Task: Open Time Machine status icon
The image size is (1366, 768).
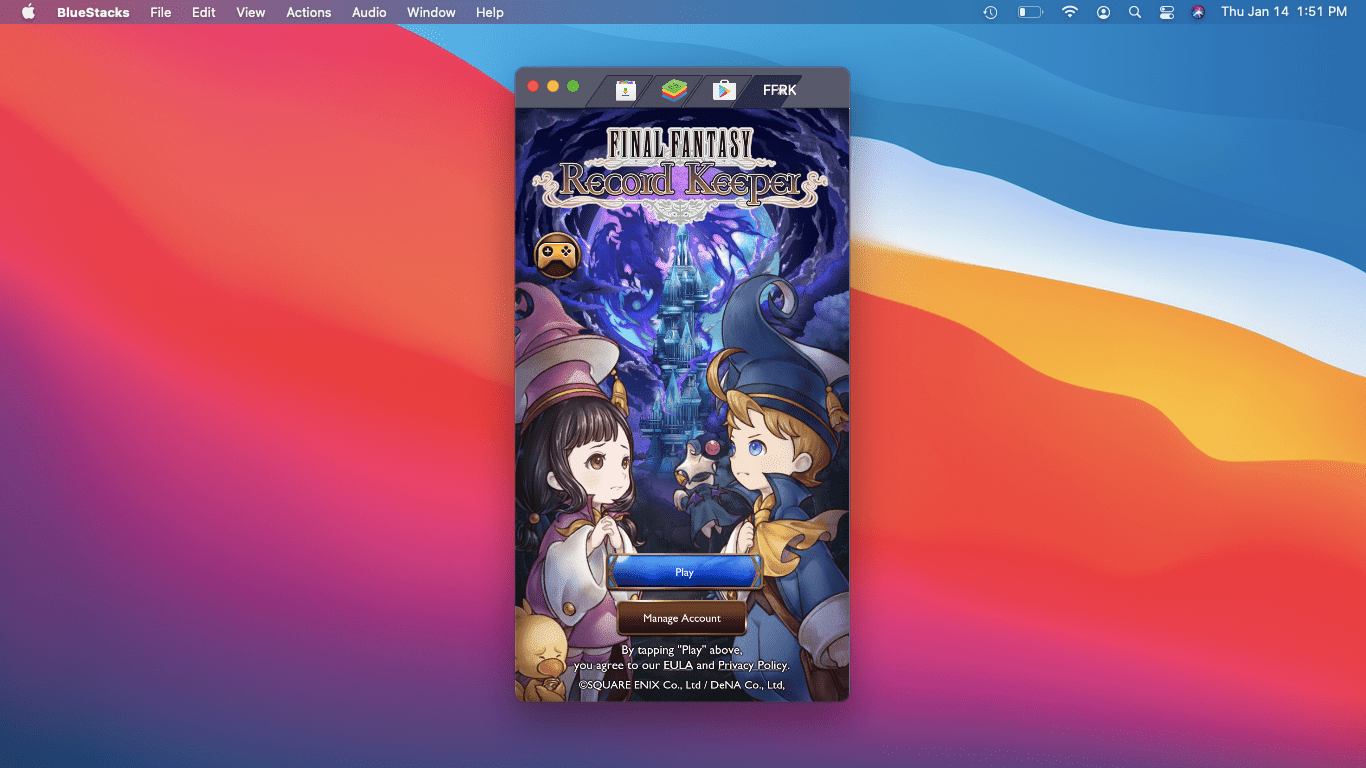Action: pyautogui.click(x=990, y=12)
